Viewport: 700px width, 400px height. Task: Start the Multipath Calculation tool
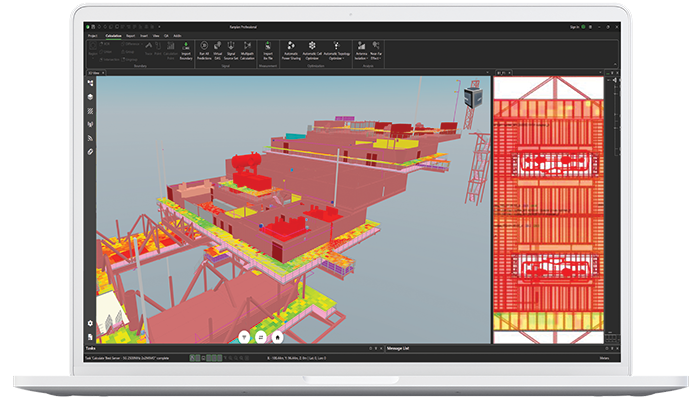pyautogui.click(x=247, y=50)
